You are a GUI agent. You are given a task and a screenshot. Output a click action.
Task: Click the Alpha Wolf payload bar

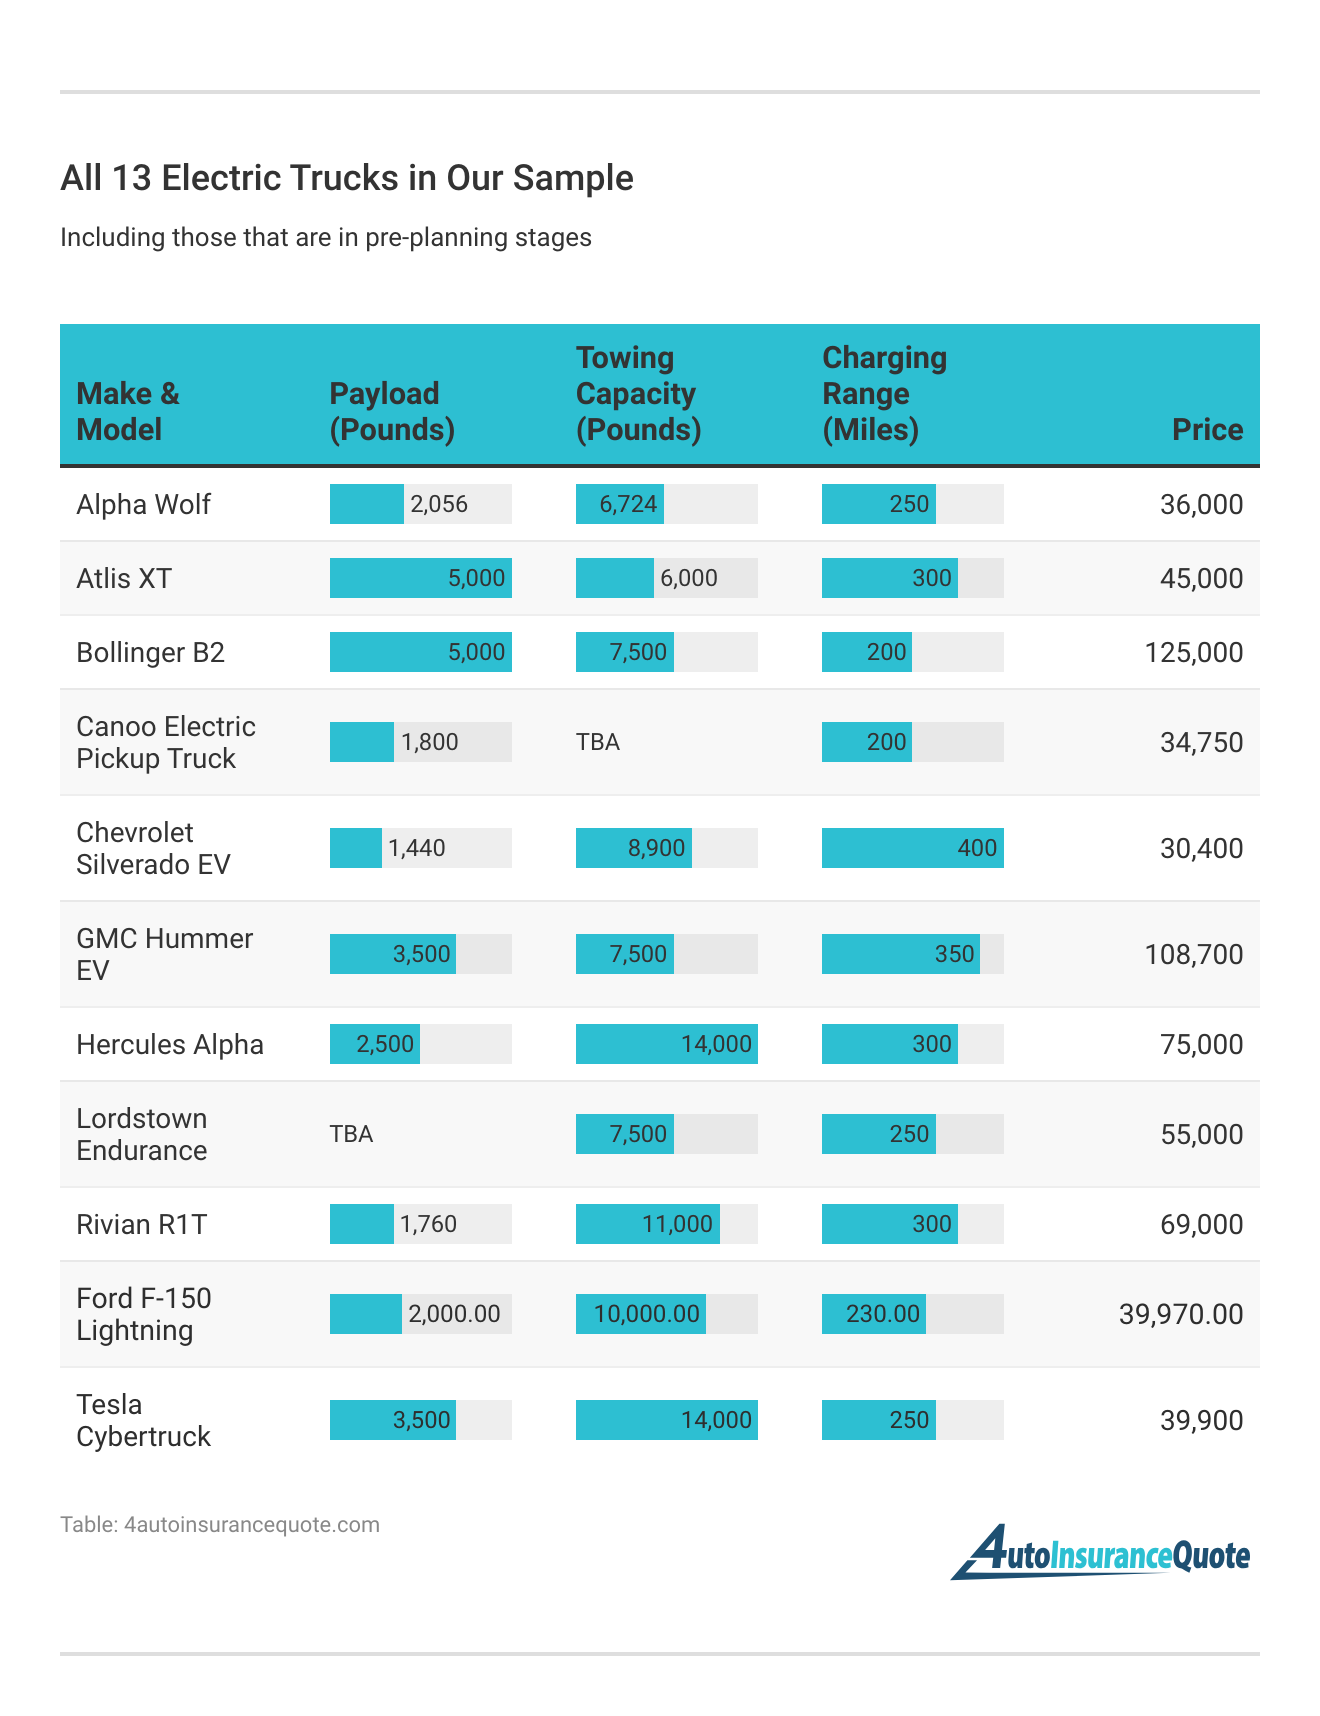point(420,504)
